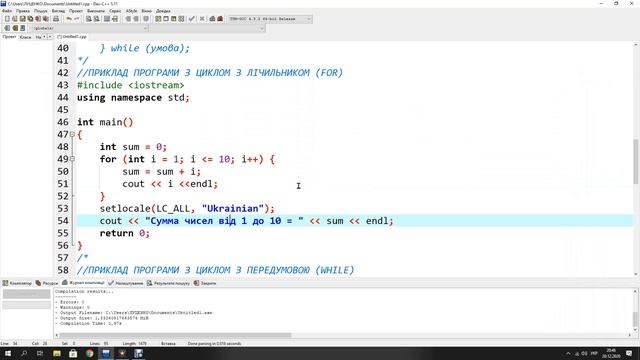The height and width of the screenshot is (360, 640).
Task: Click Rebuild All toolbar icon
Action: (181, 19)
